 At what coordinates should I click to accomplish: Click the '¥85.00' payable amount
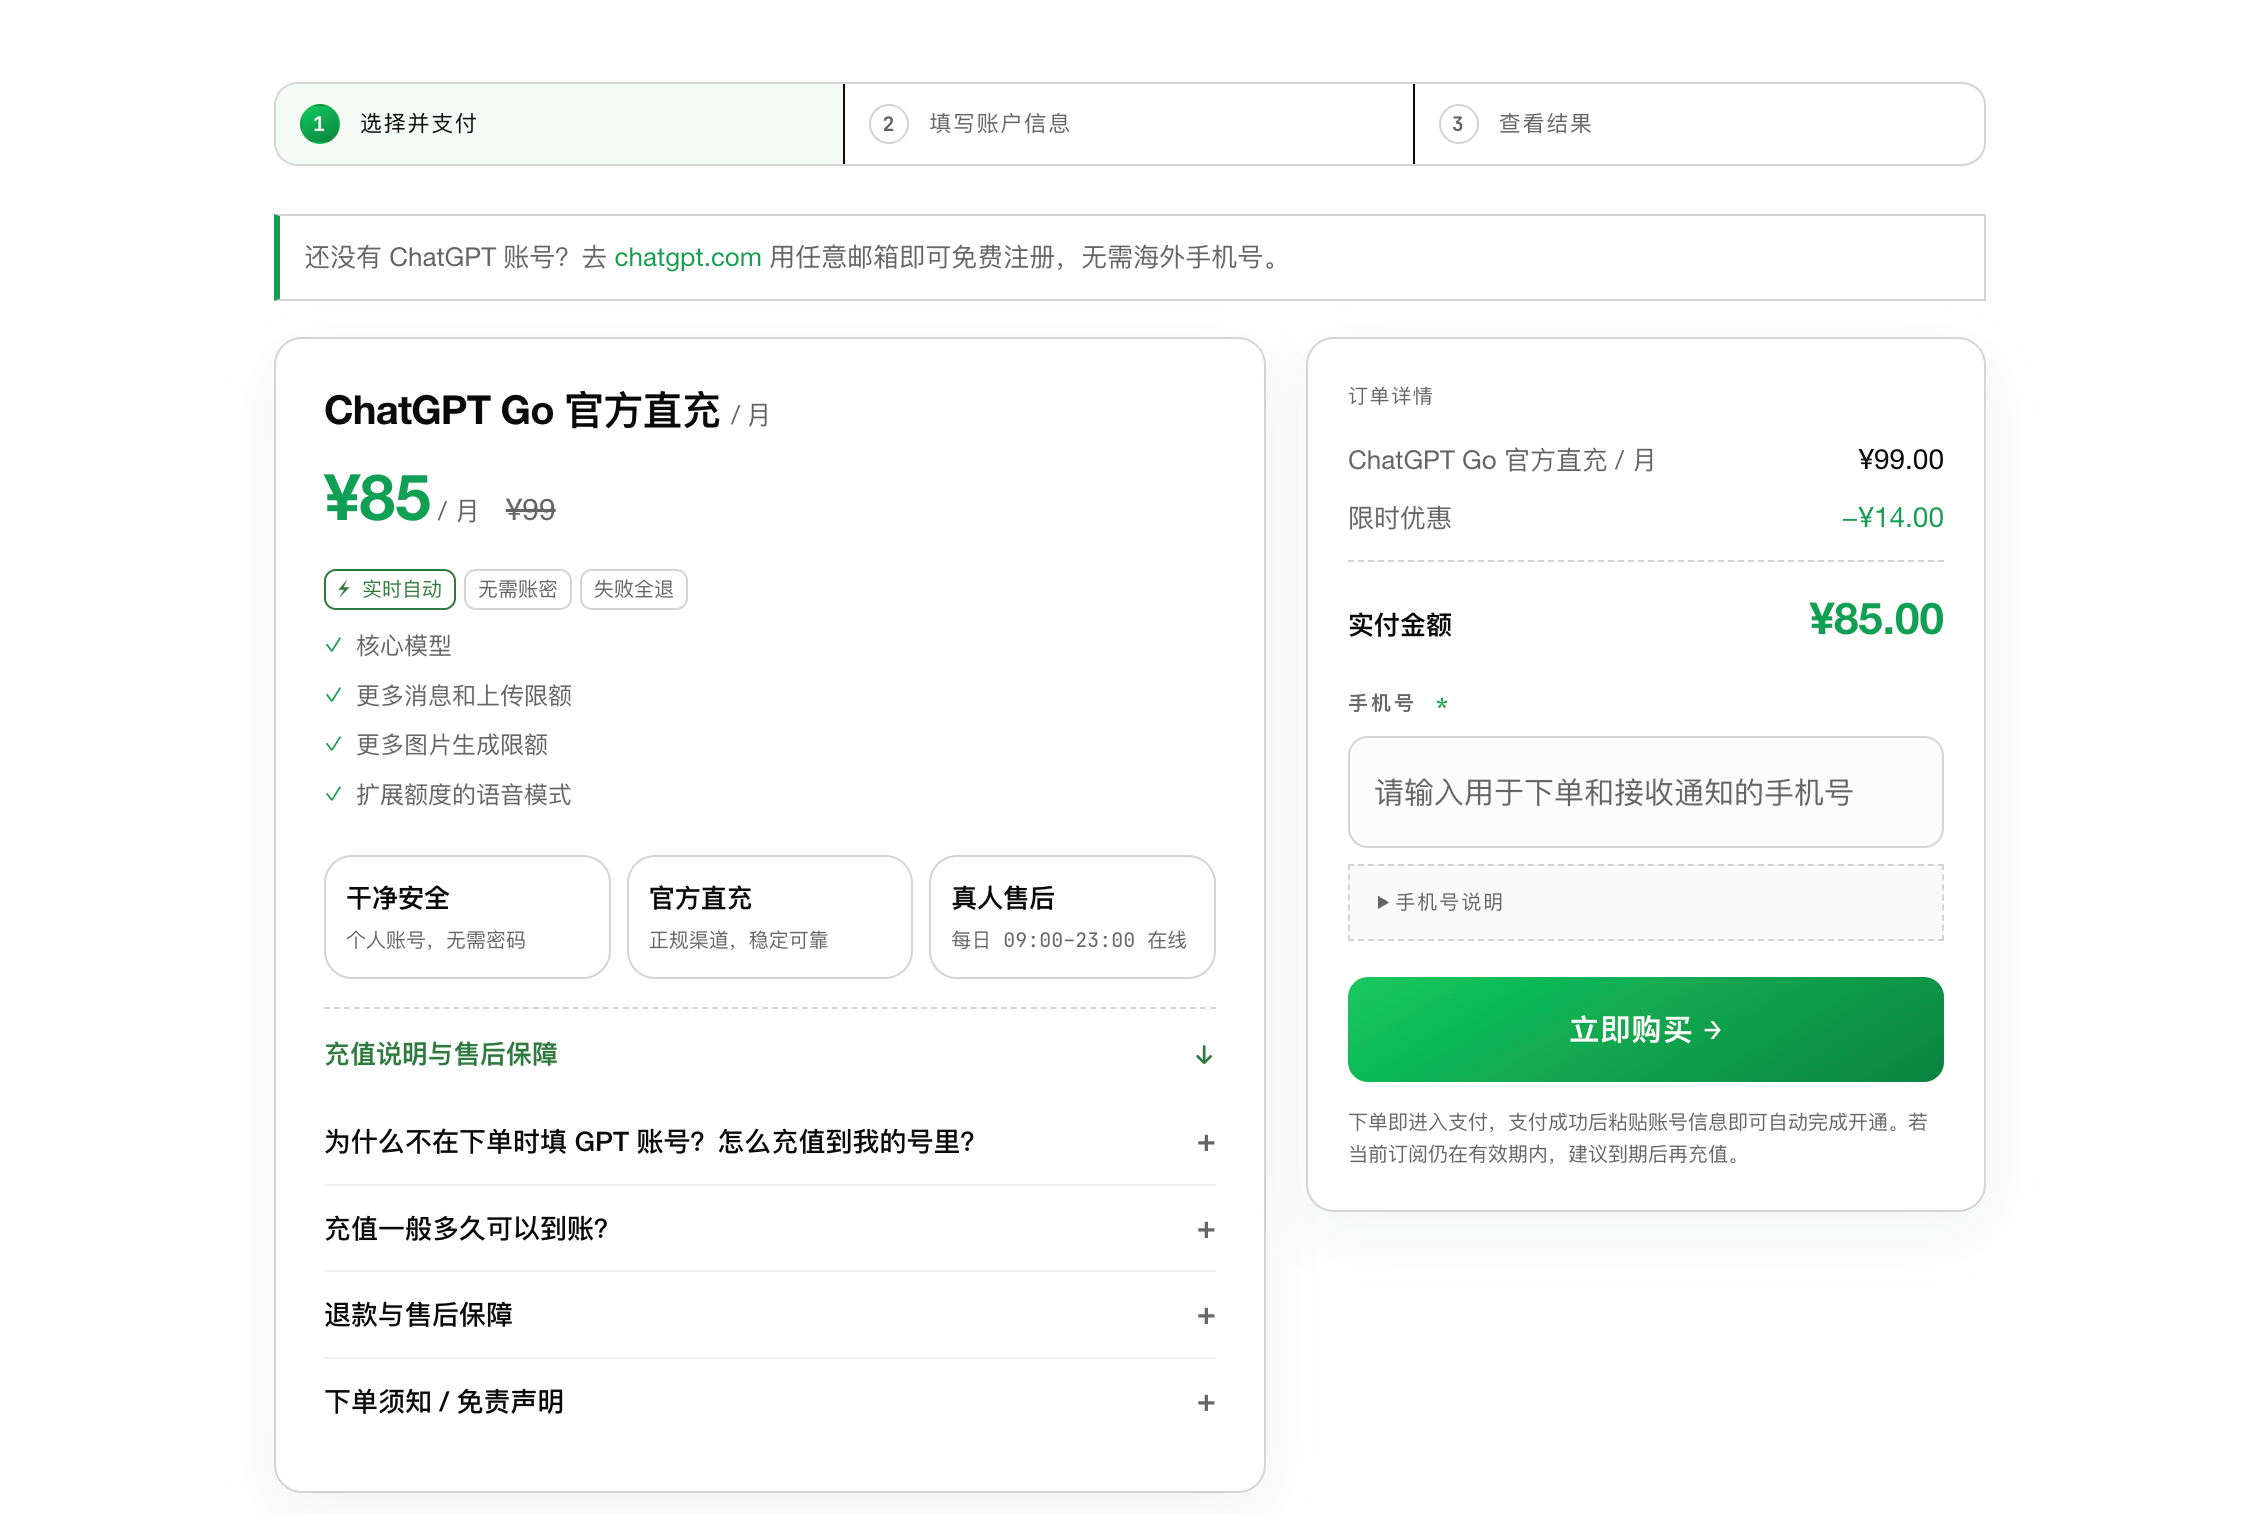[x=1876, y=620]
